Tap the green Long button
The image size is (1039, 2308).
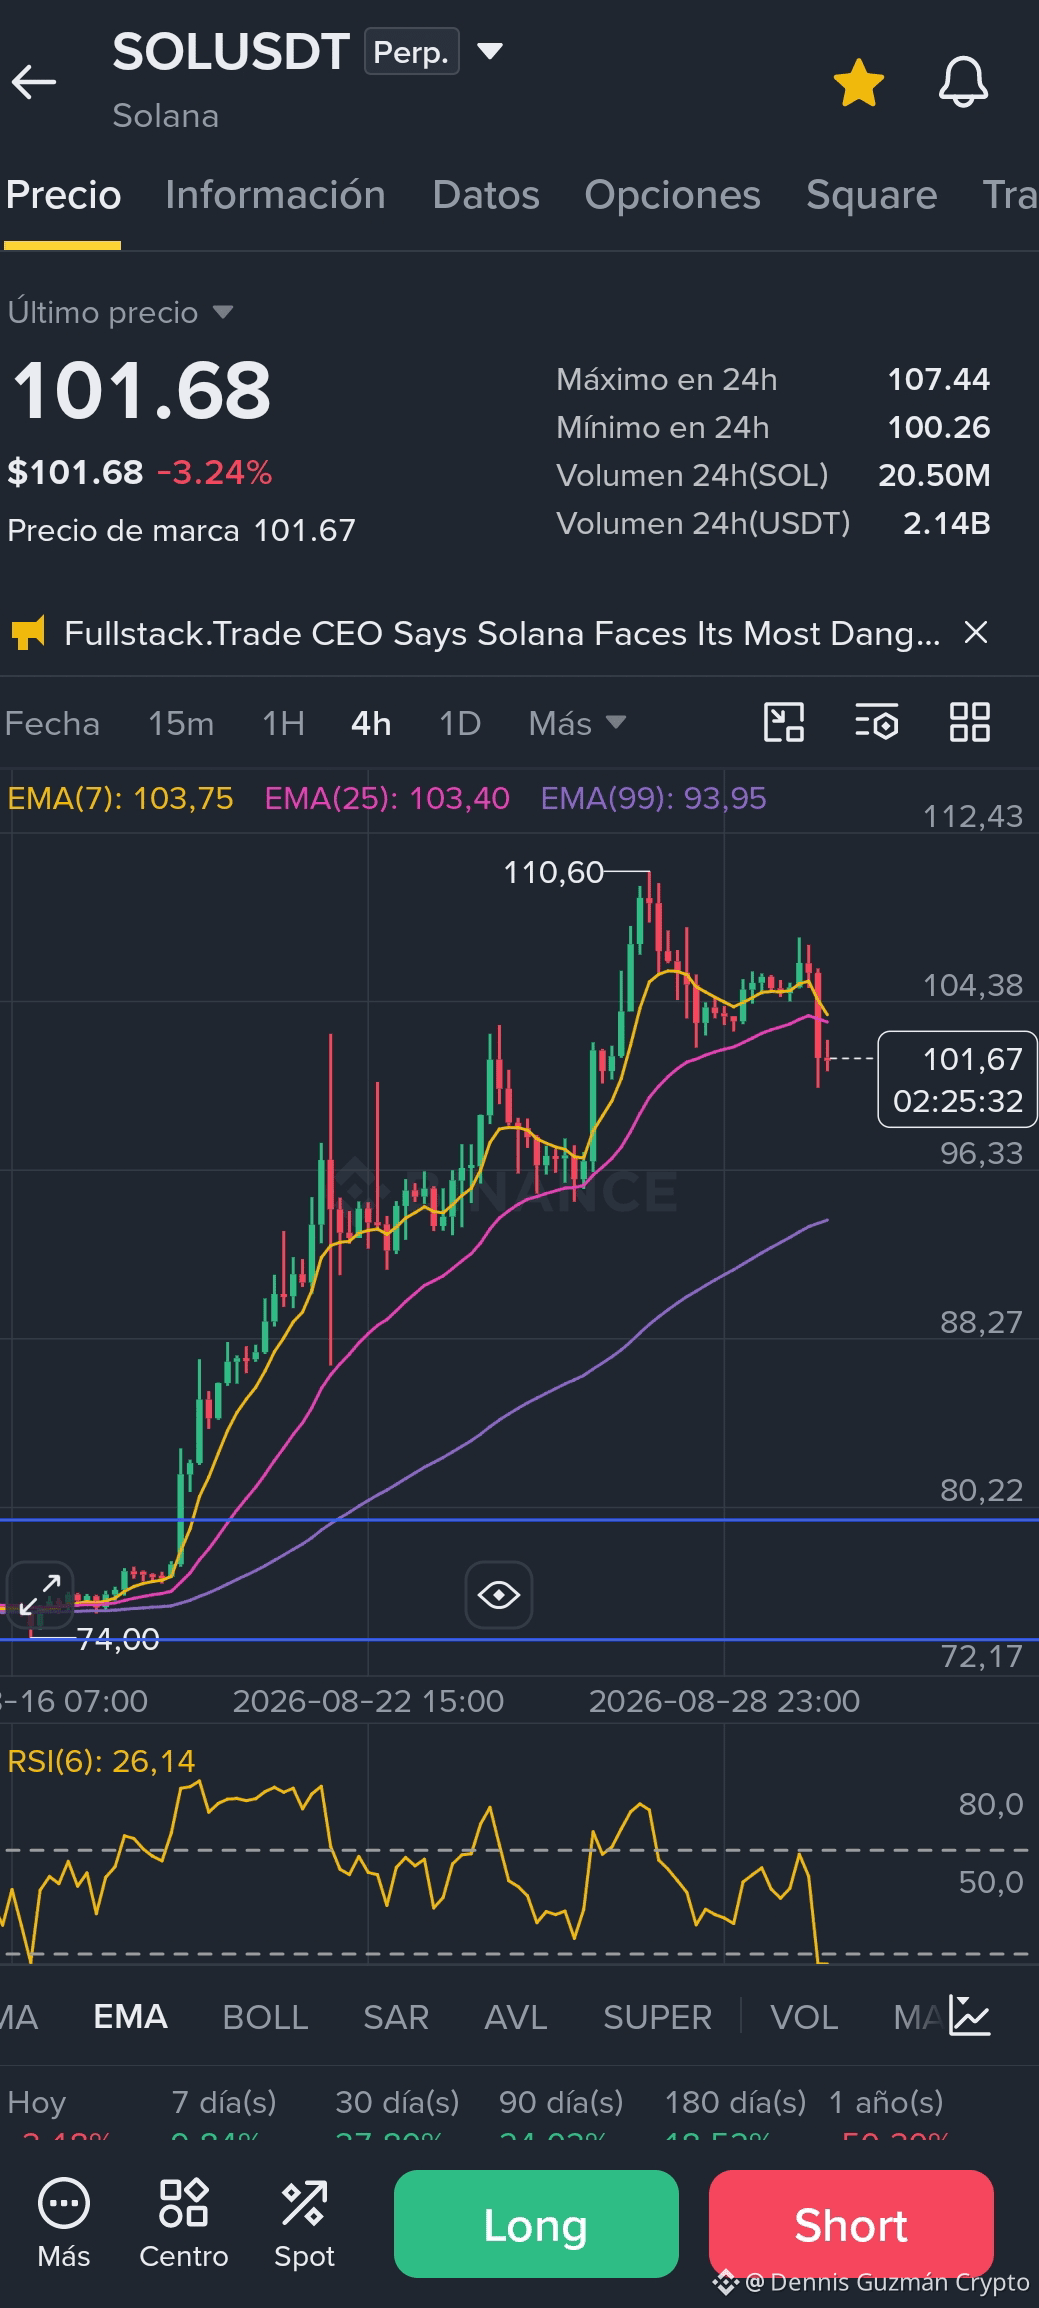pos(536,2224)
